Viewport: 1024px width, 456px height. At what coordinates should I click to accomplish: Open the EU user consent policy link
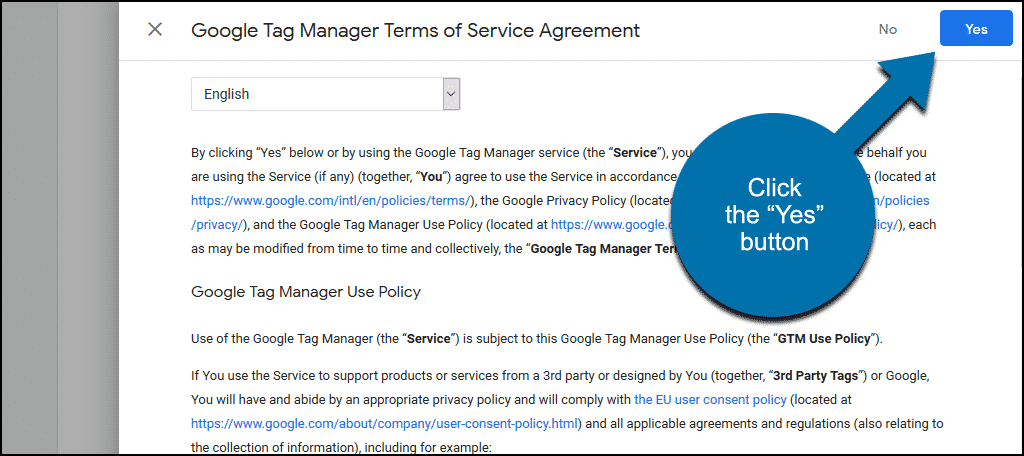pos(711,399)
